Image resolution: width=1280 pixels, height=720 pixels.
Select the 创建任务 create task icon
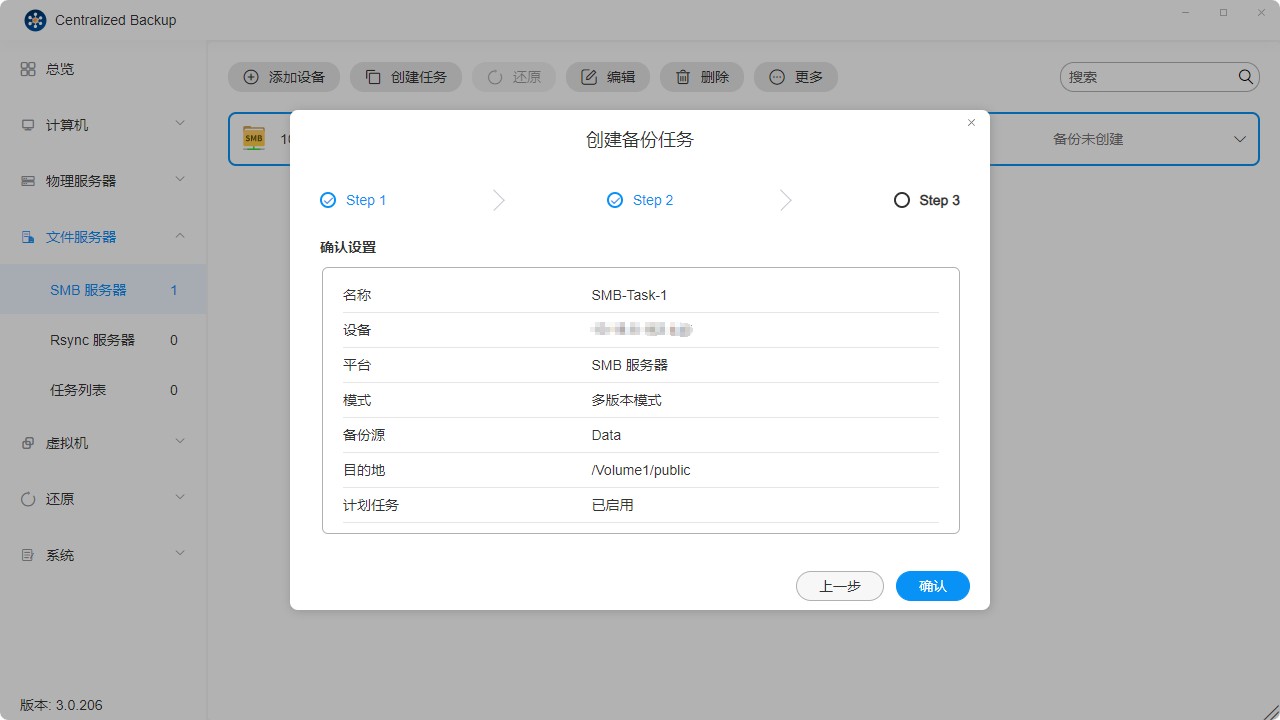pyautogui.click(x=374, y=76)
